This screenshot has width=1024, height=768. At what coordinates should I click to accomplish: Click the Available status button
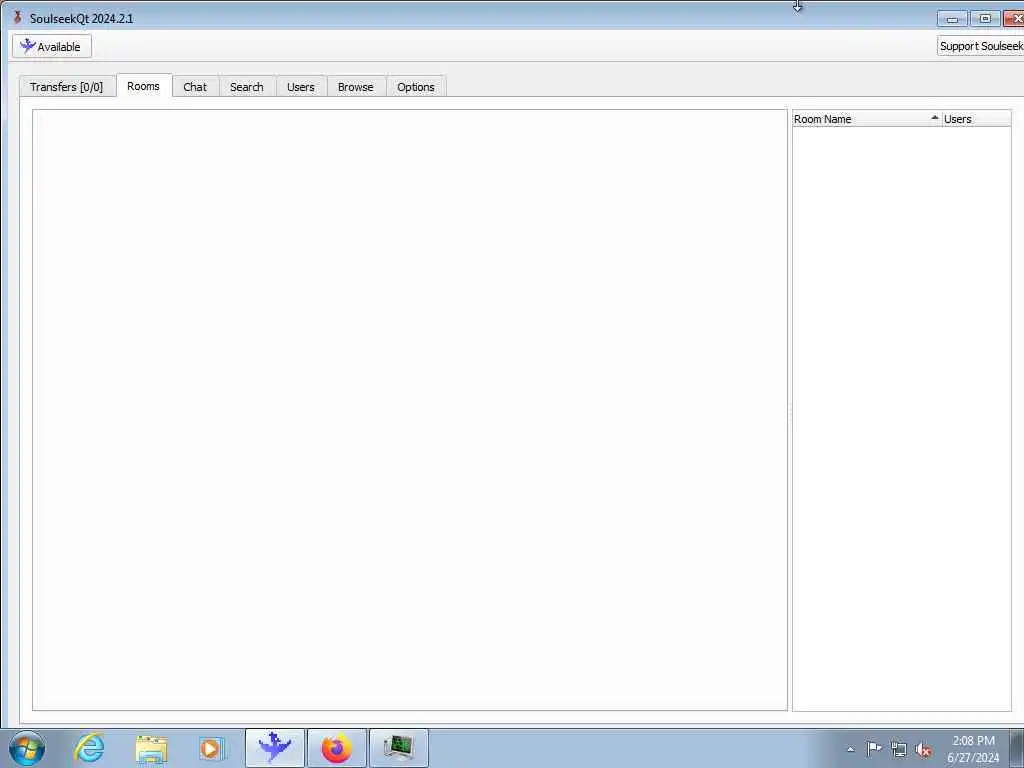tap(52, 46)
